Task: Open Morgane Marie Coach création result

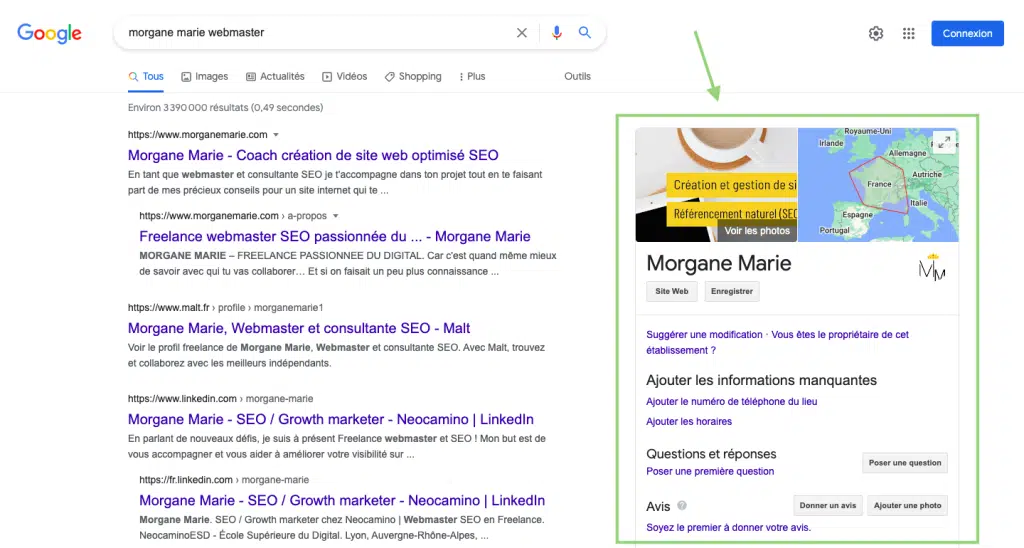Action: tap(313, 155)
